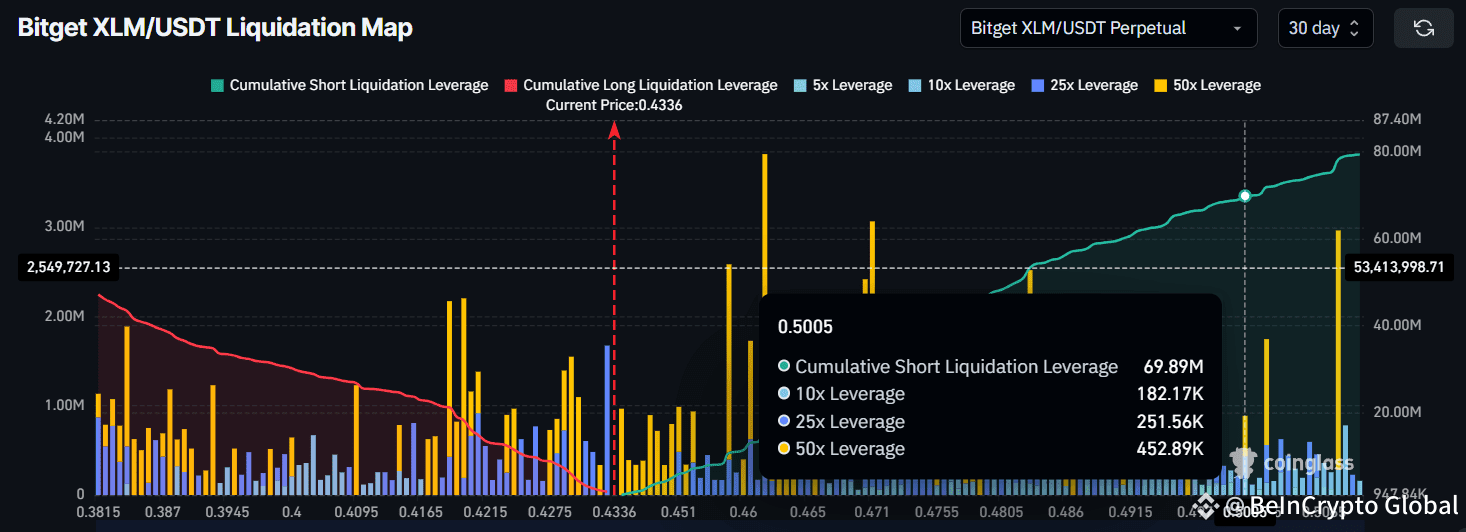The image size is (1466, 532).
Task: Open the Bitget XLM/USDT Perpetual dropdown
Action: coord(1107,28)
